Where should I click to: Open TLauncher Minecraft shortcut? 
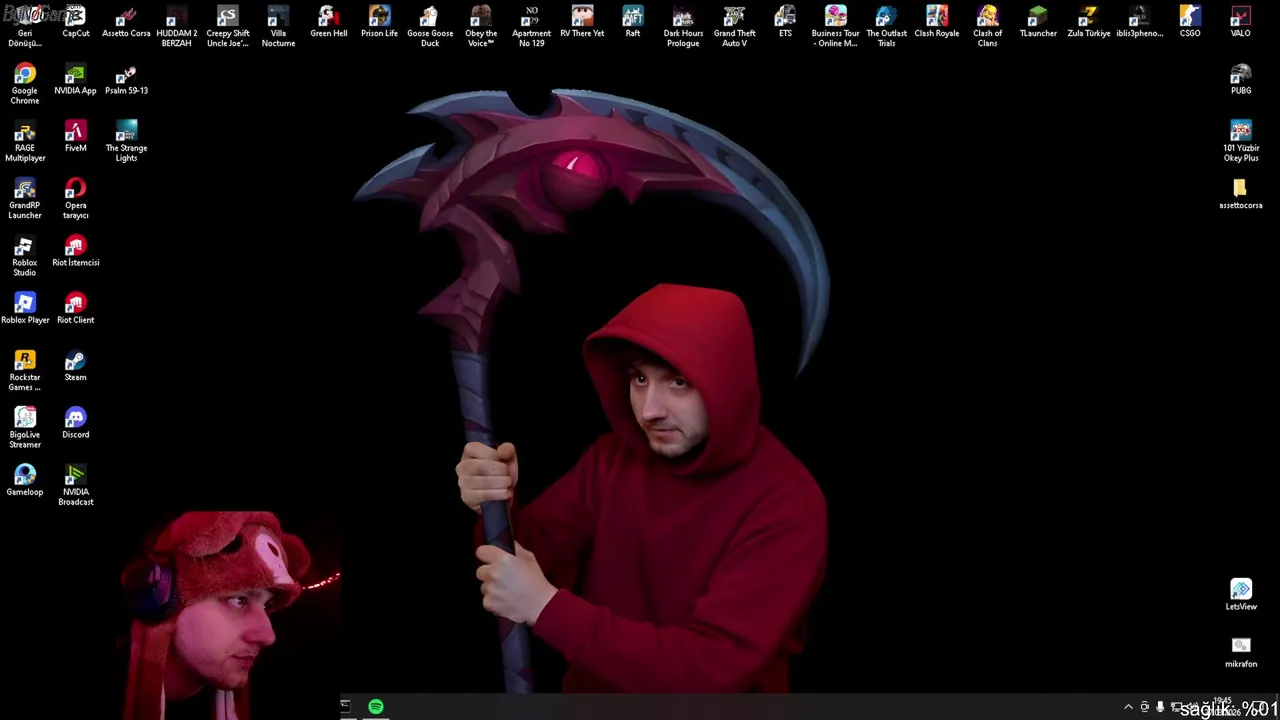[x=1038, y=23]
